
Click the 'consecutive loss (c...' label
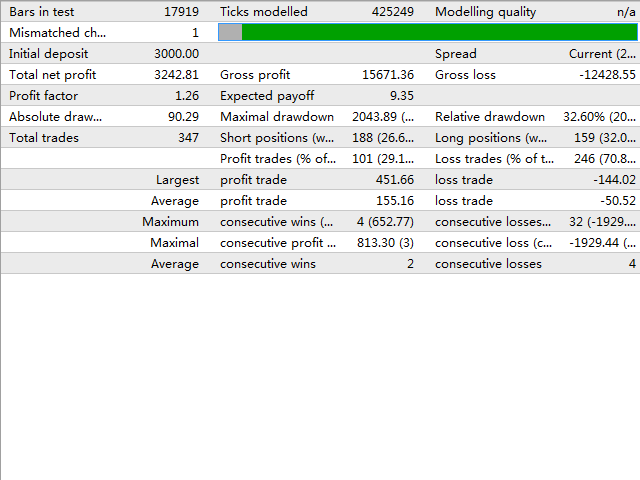[493, 243]
